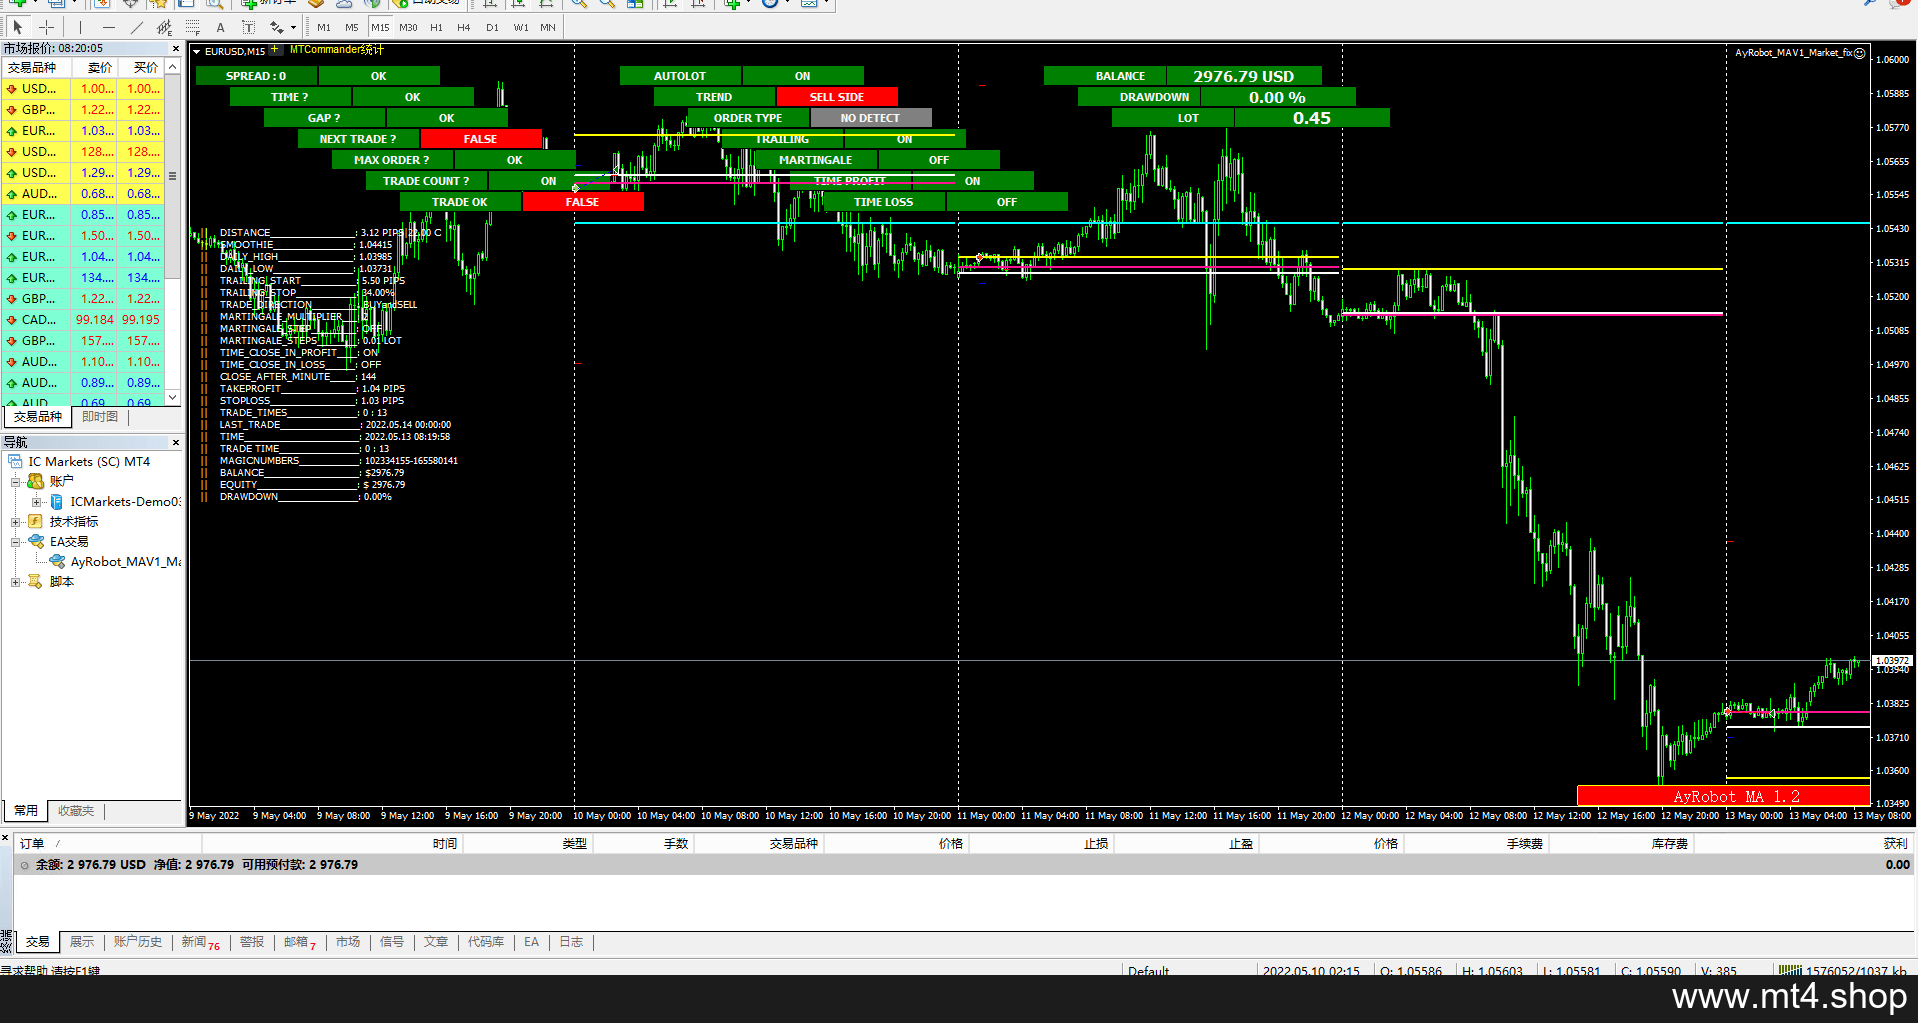Collapse the 账户 tree node
The height and width of the screenshot is (1023, 1918).
pyautogui.click(x=16, y=481)
